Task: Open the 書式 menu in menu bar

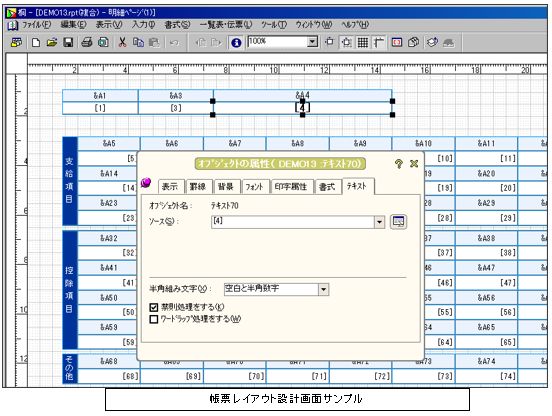Action: [177, 25]
